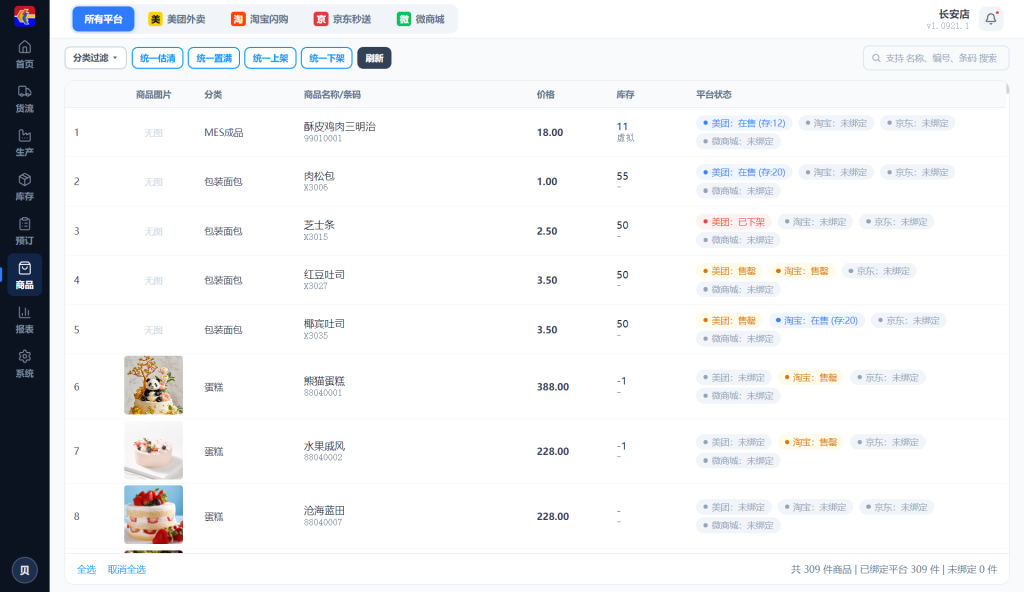The image size is (1024, 592).
Task: Open the 报表 reports sidebar section
Action: 25,320
